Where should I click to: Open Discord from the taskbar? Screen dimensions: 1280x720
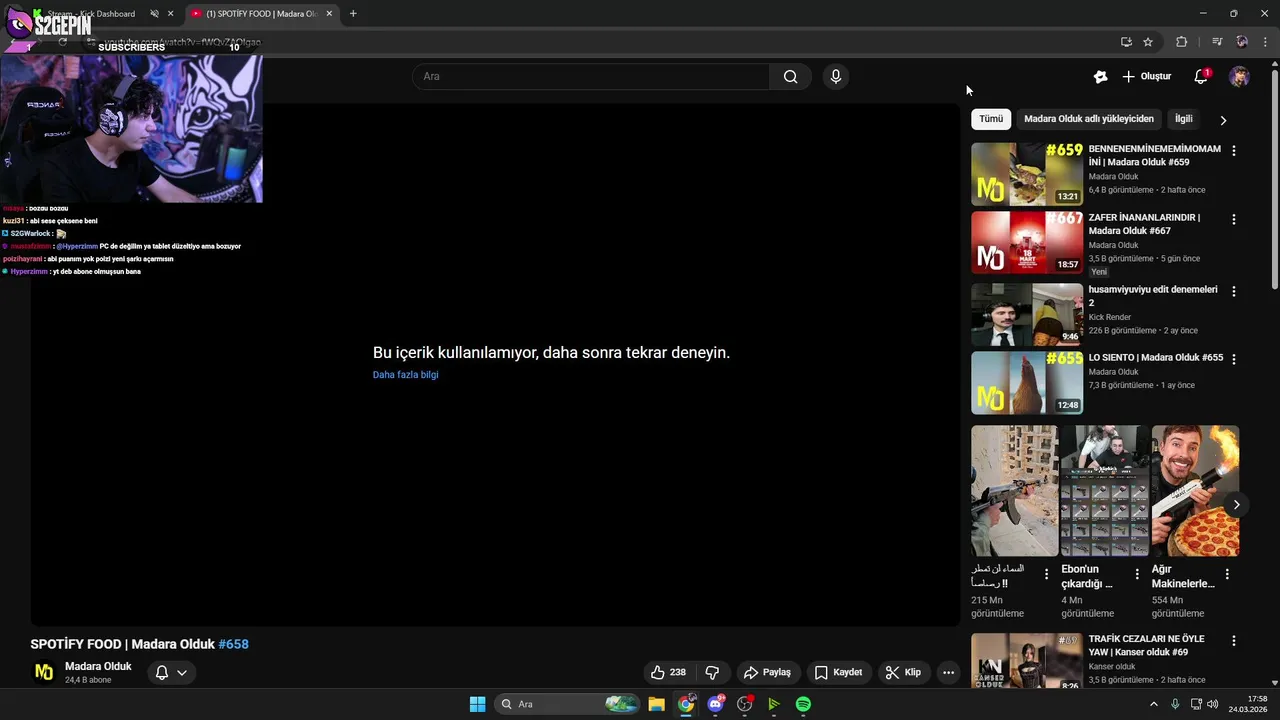coord(715,704)
